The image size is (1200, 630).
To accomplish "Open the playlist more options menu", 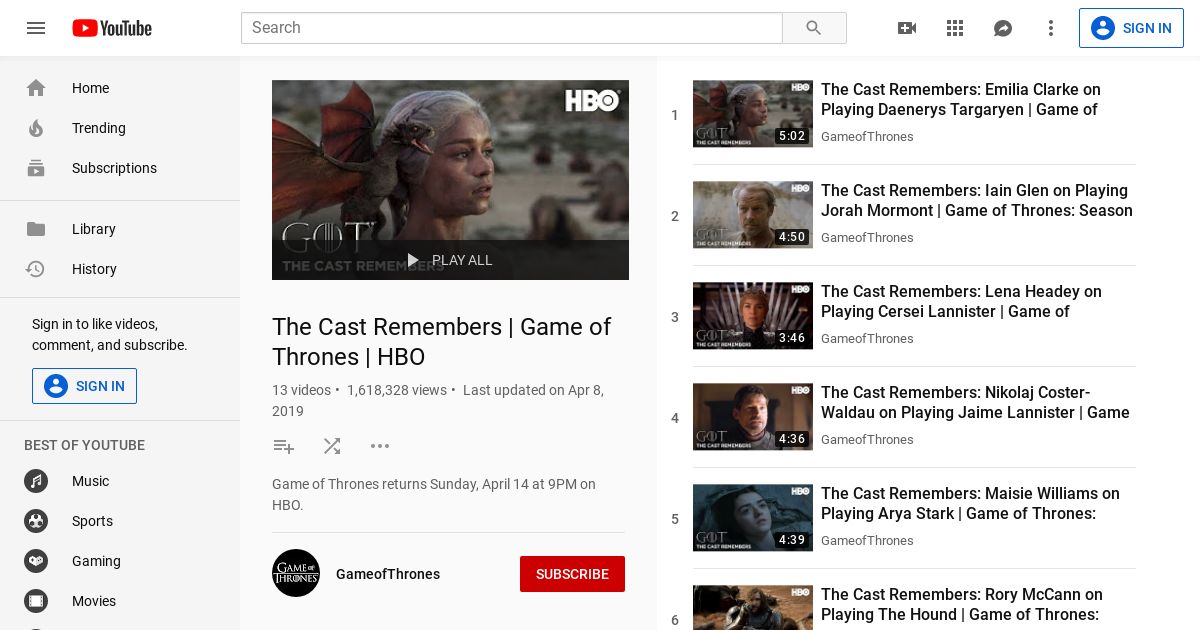I will click(x=380, y=446).
